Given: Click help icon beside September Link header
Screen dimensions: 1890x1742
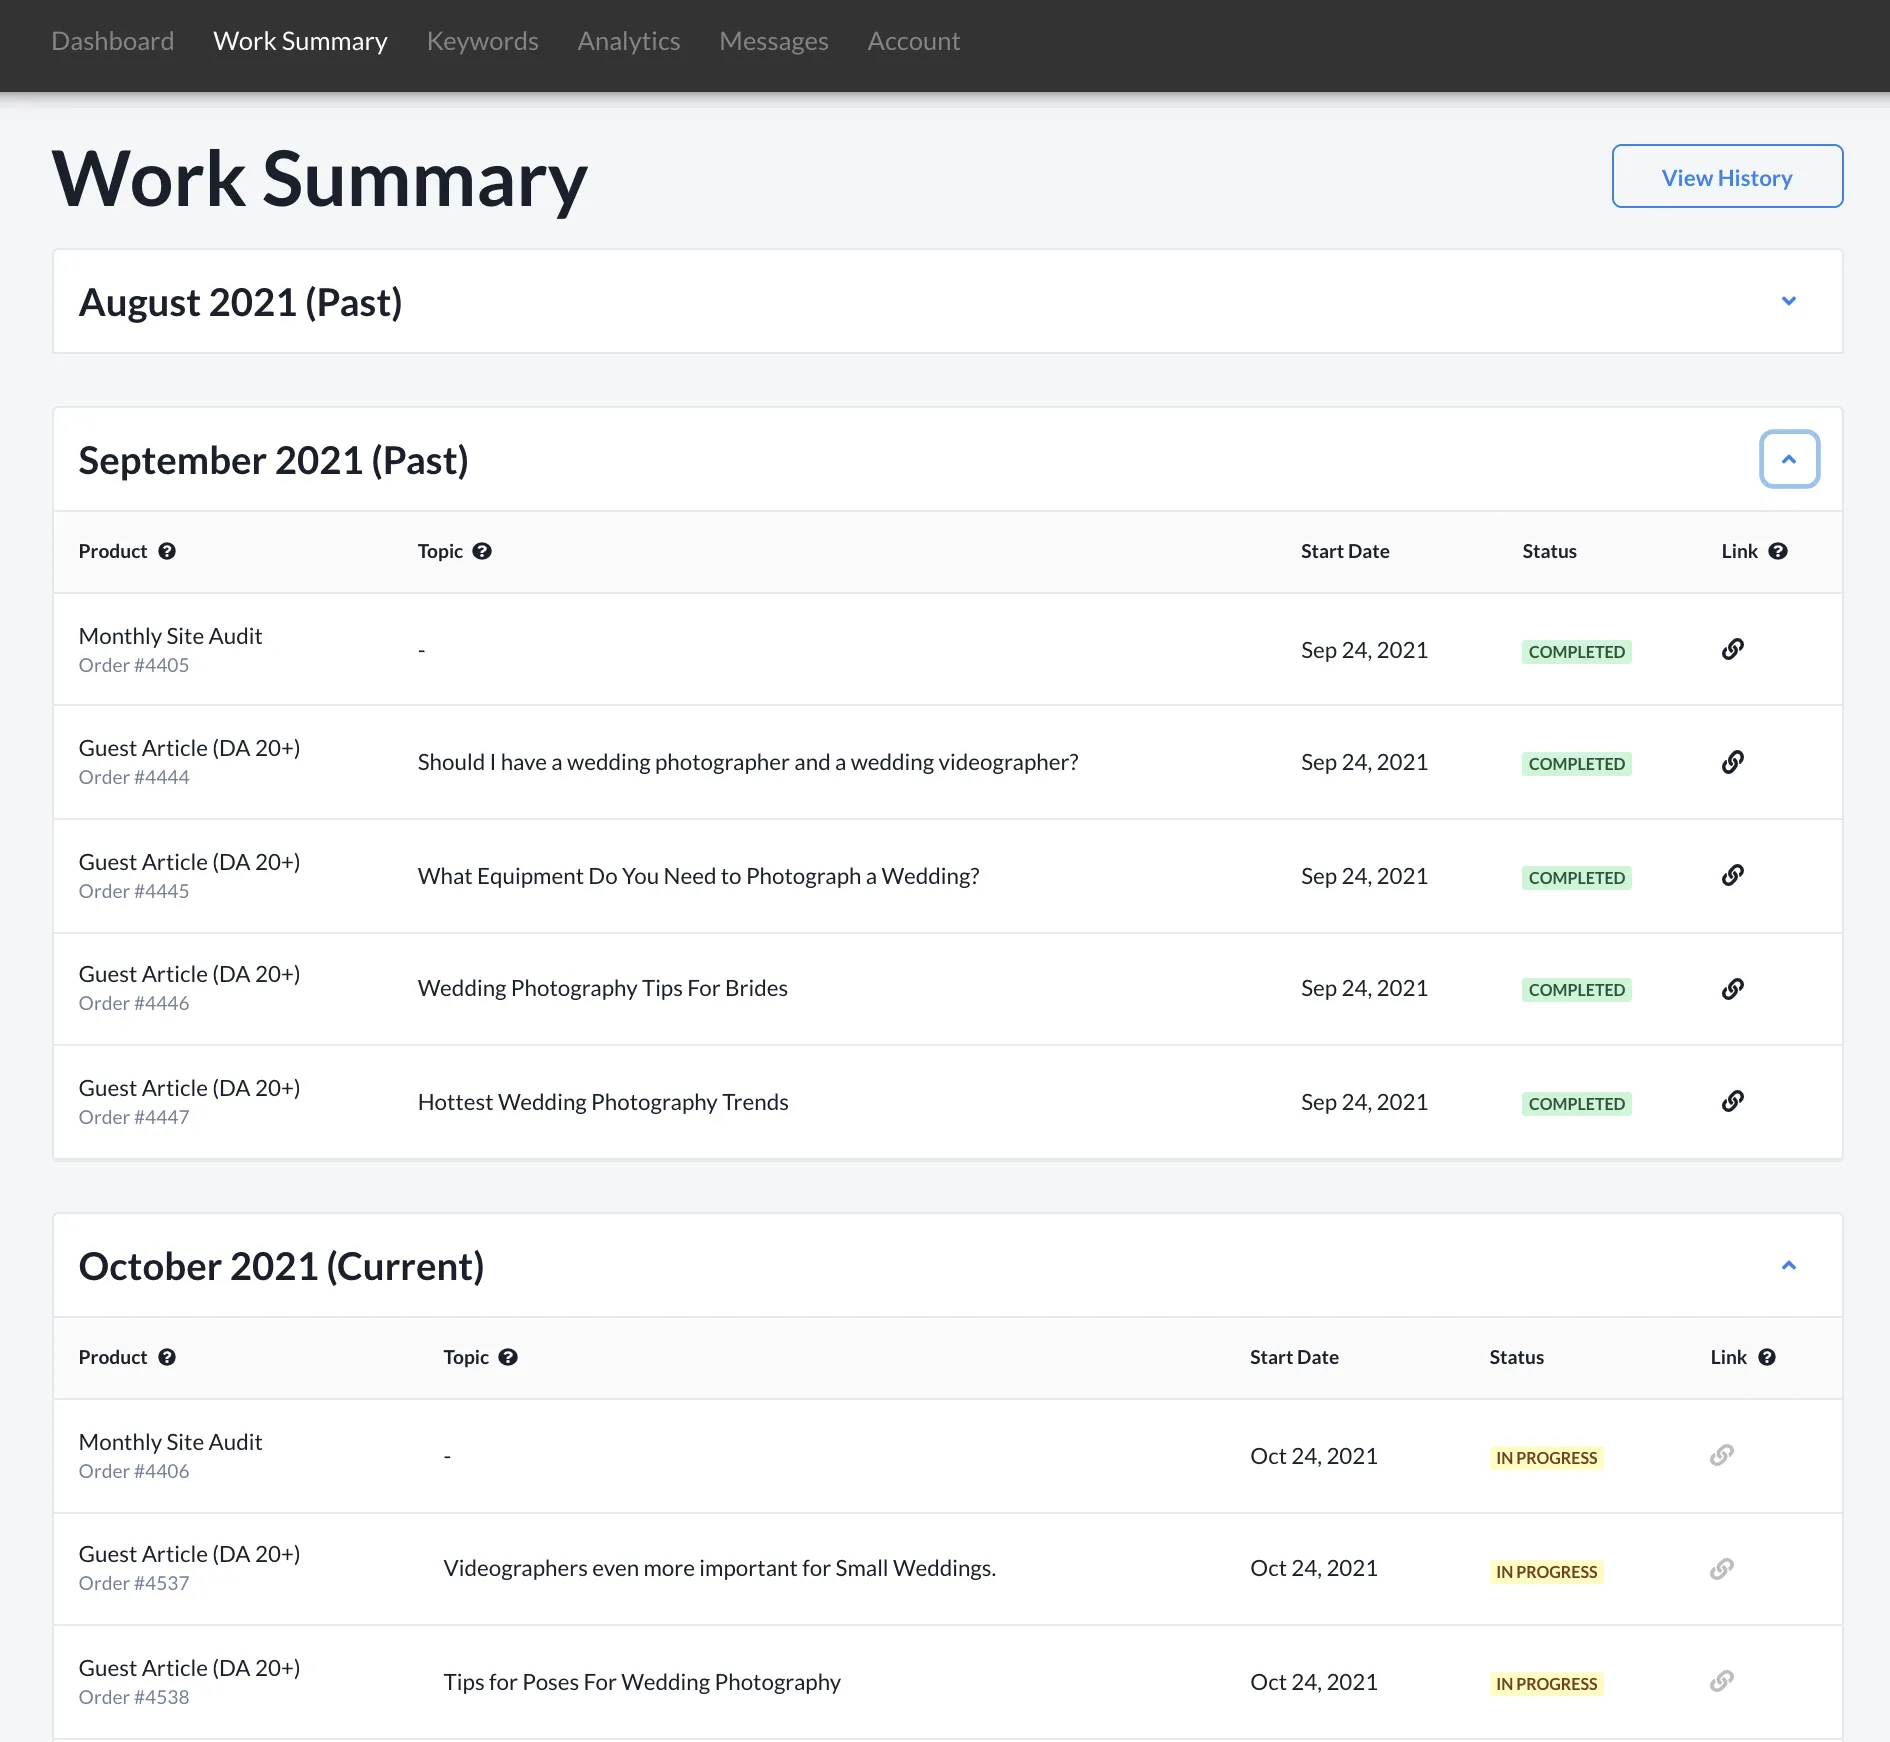Looking at the screenshot, I should tap(1777, 552).
